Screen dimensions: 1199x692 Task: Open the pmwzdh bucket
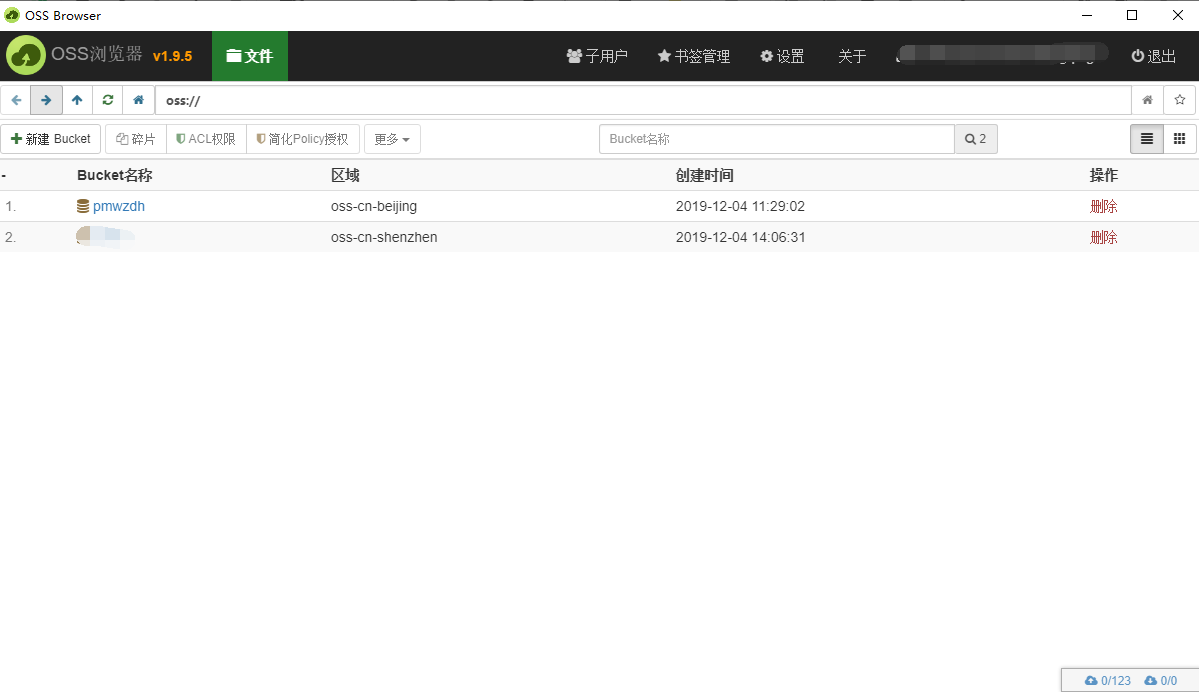point(119,206)
